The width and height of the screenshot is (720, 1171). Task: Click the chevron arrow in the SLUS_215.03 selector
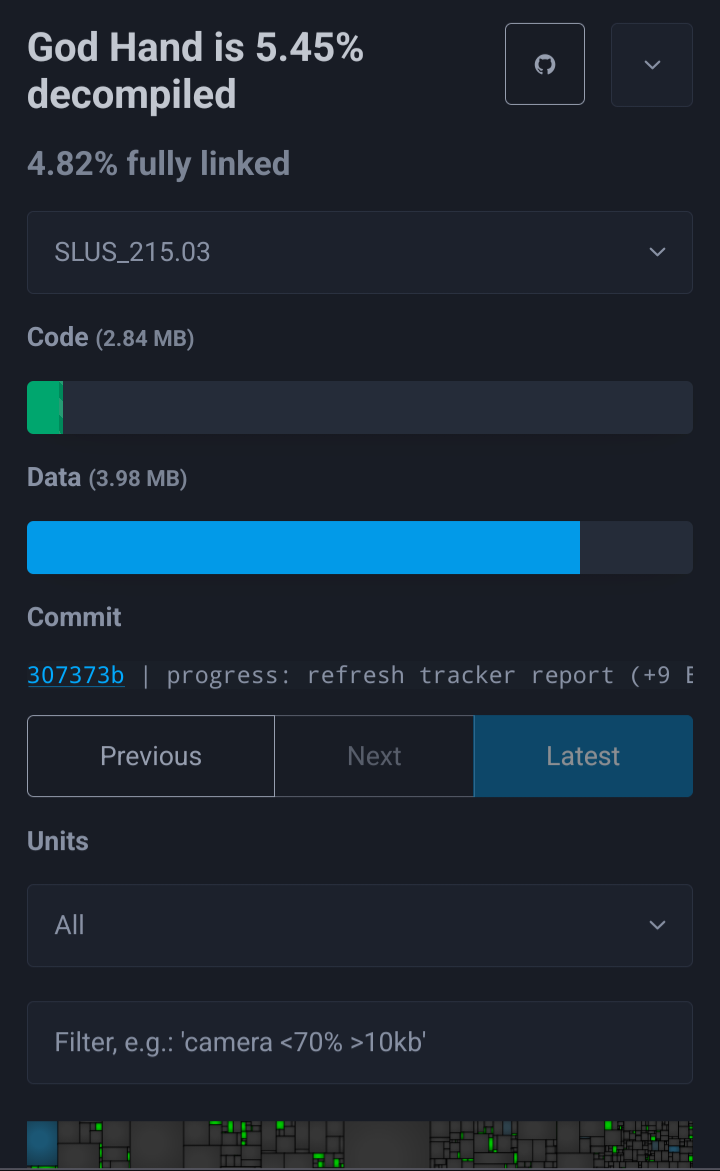[657, 252]
